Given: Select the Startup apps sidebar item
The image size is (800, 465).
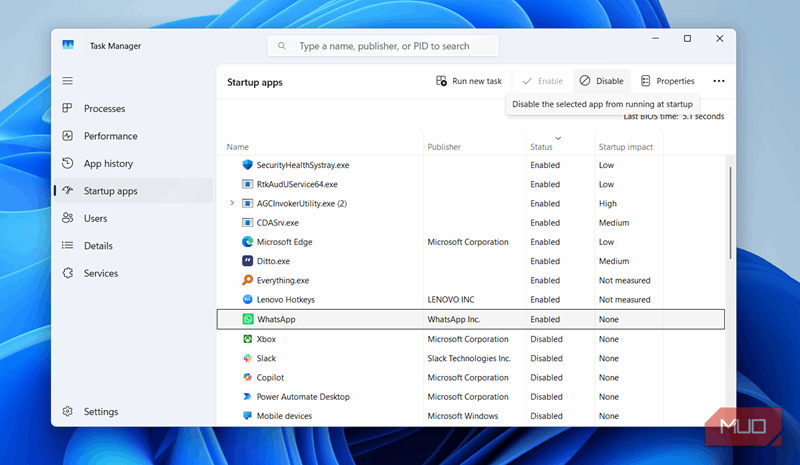Looking at the screenshot, I should [x=110, y=191].
